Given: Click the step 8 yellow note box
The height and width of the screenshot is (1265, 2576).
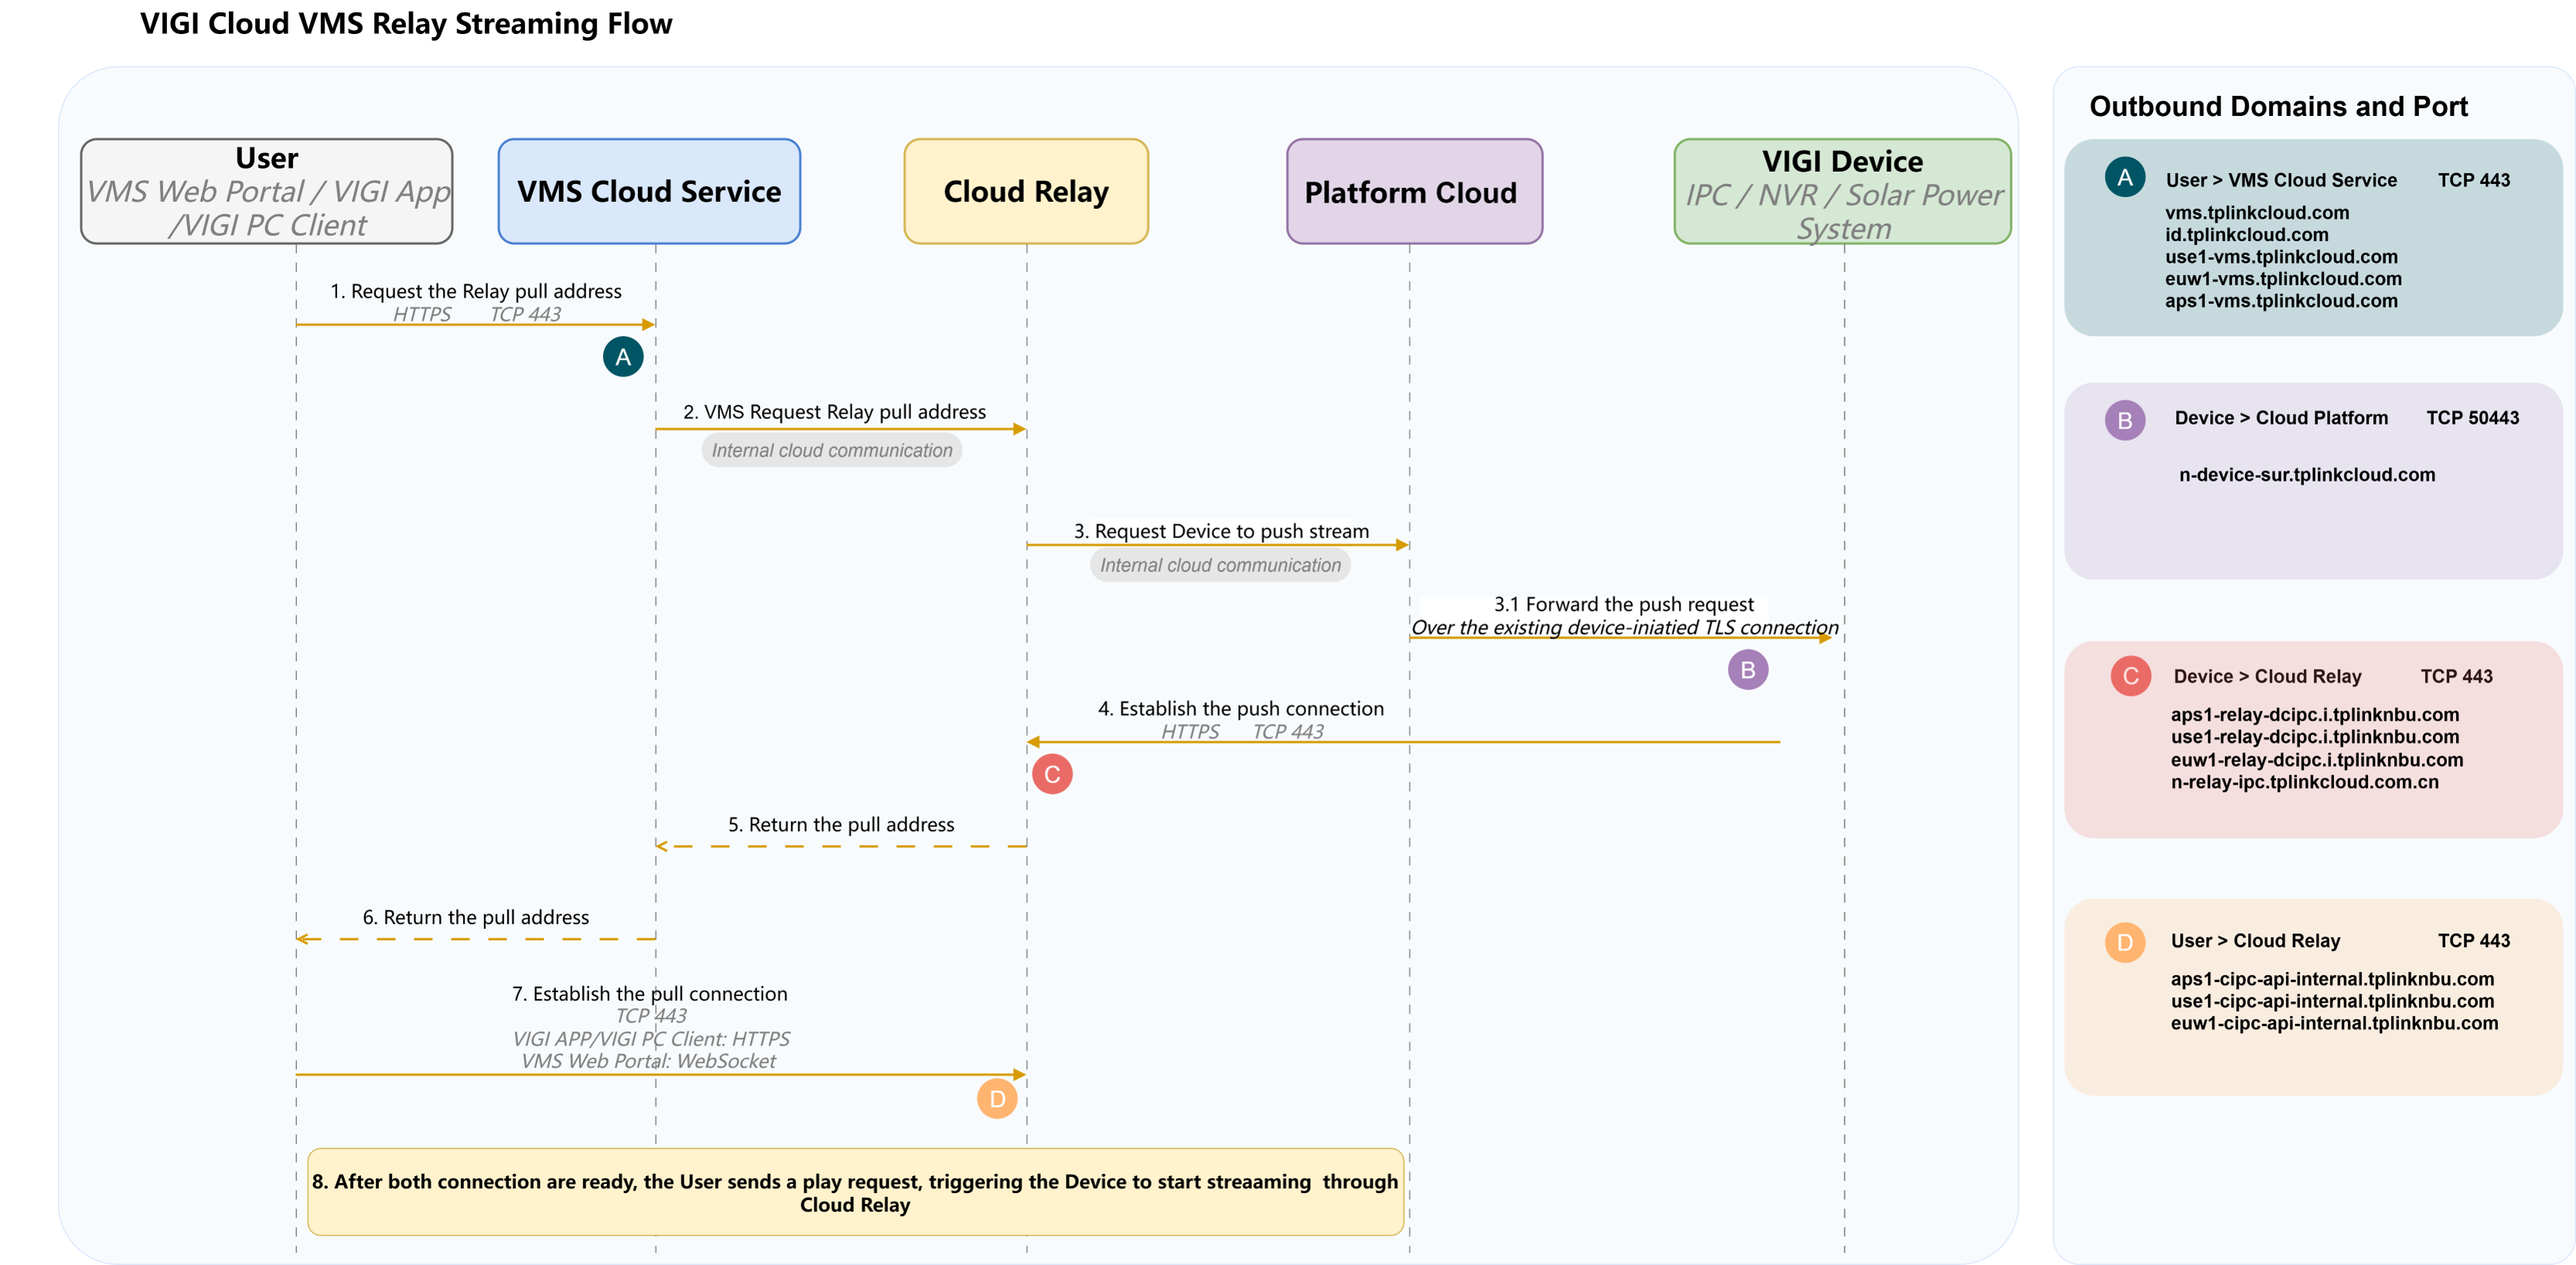Looking at the screenshot, I should [855, 1192].
